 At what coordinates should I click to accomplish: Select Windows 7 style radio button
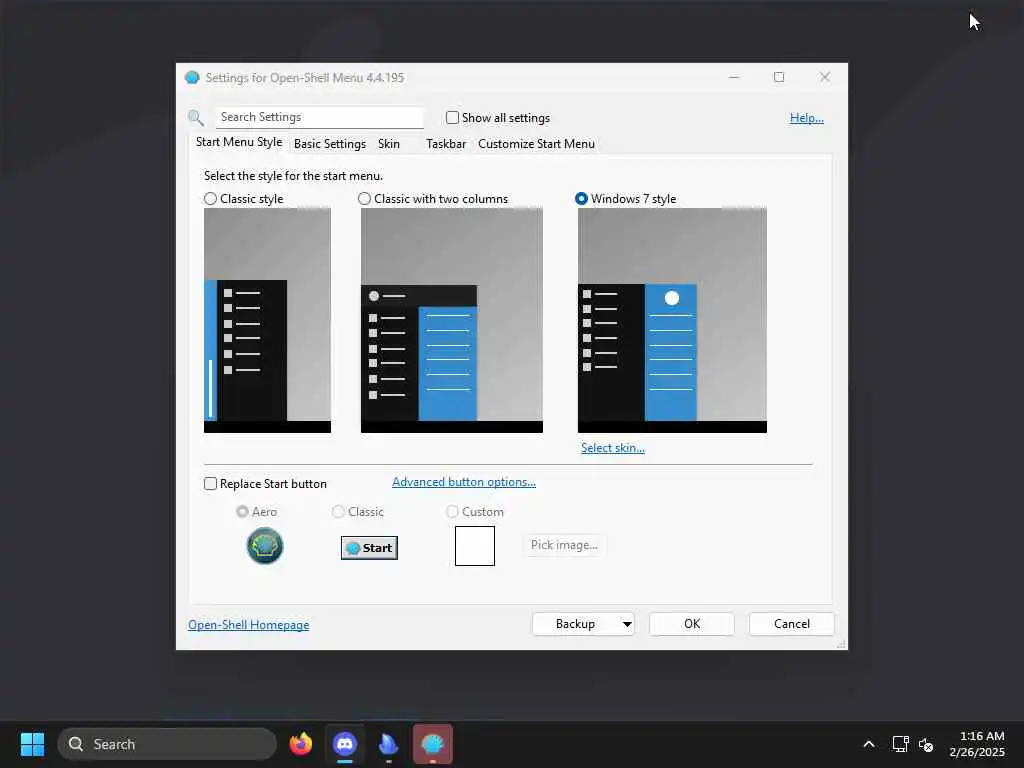click(581, 199)
